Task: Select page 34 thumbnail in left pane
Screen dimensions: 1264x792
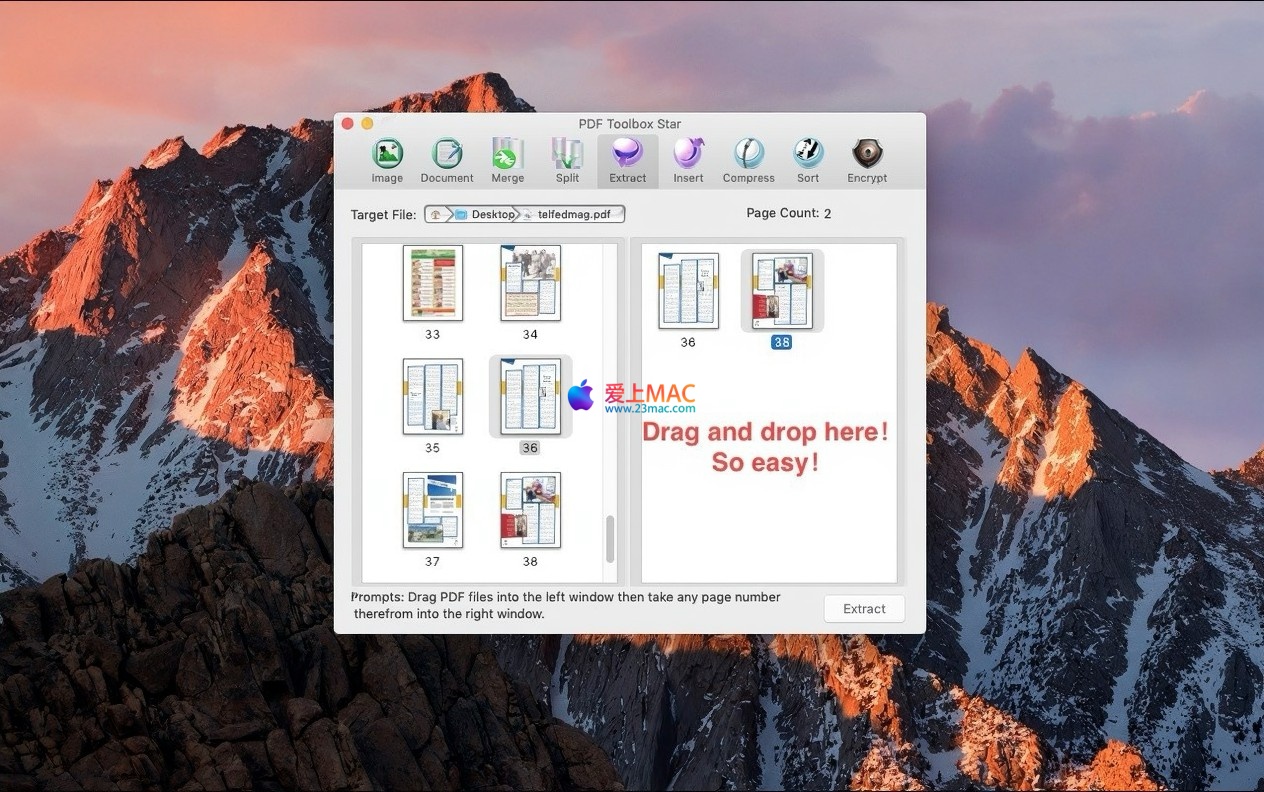Action: 530,283
